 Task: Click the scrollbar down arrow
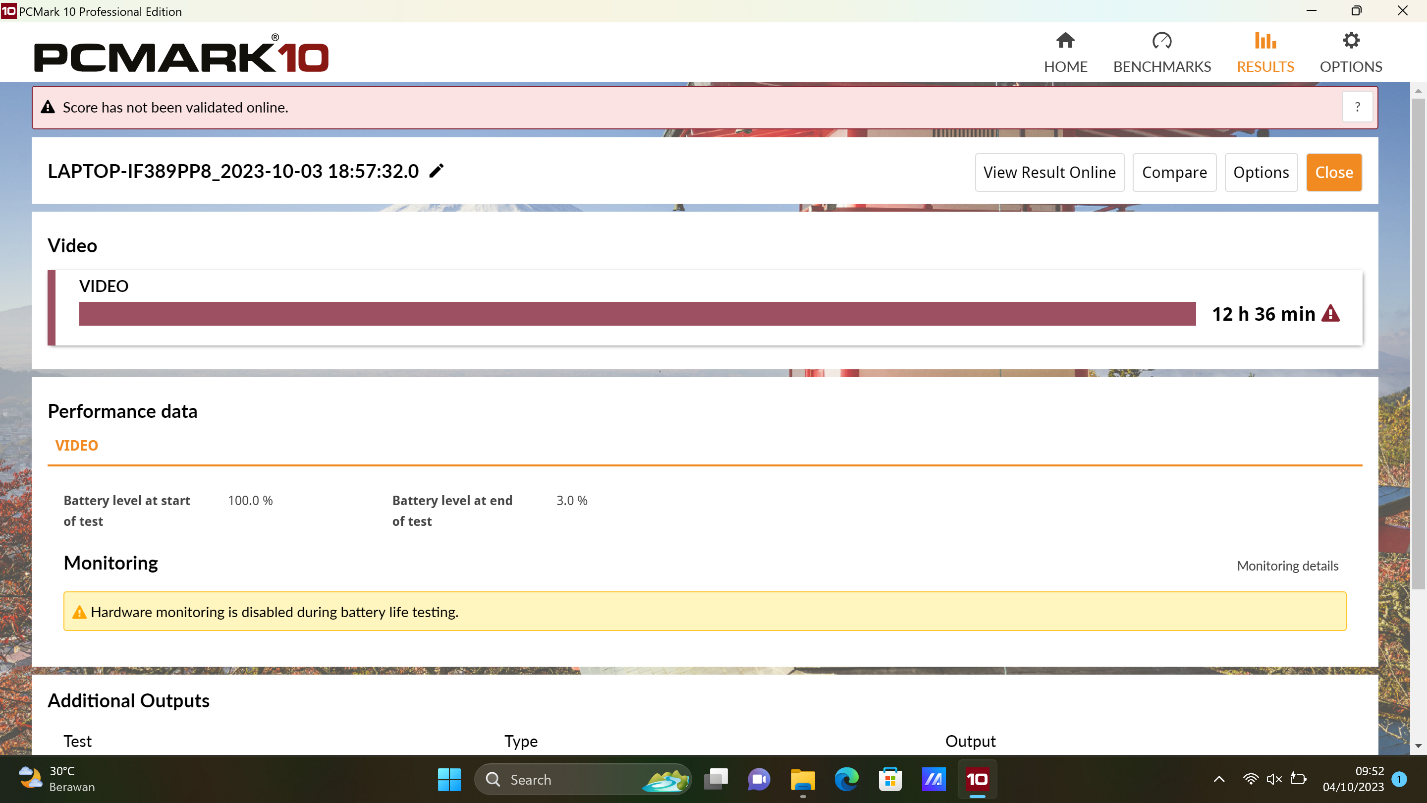tap(1418, 746)
